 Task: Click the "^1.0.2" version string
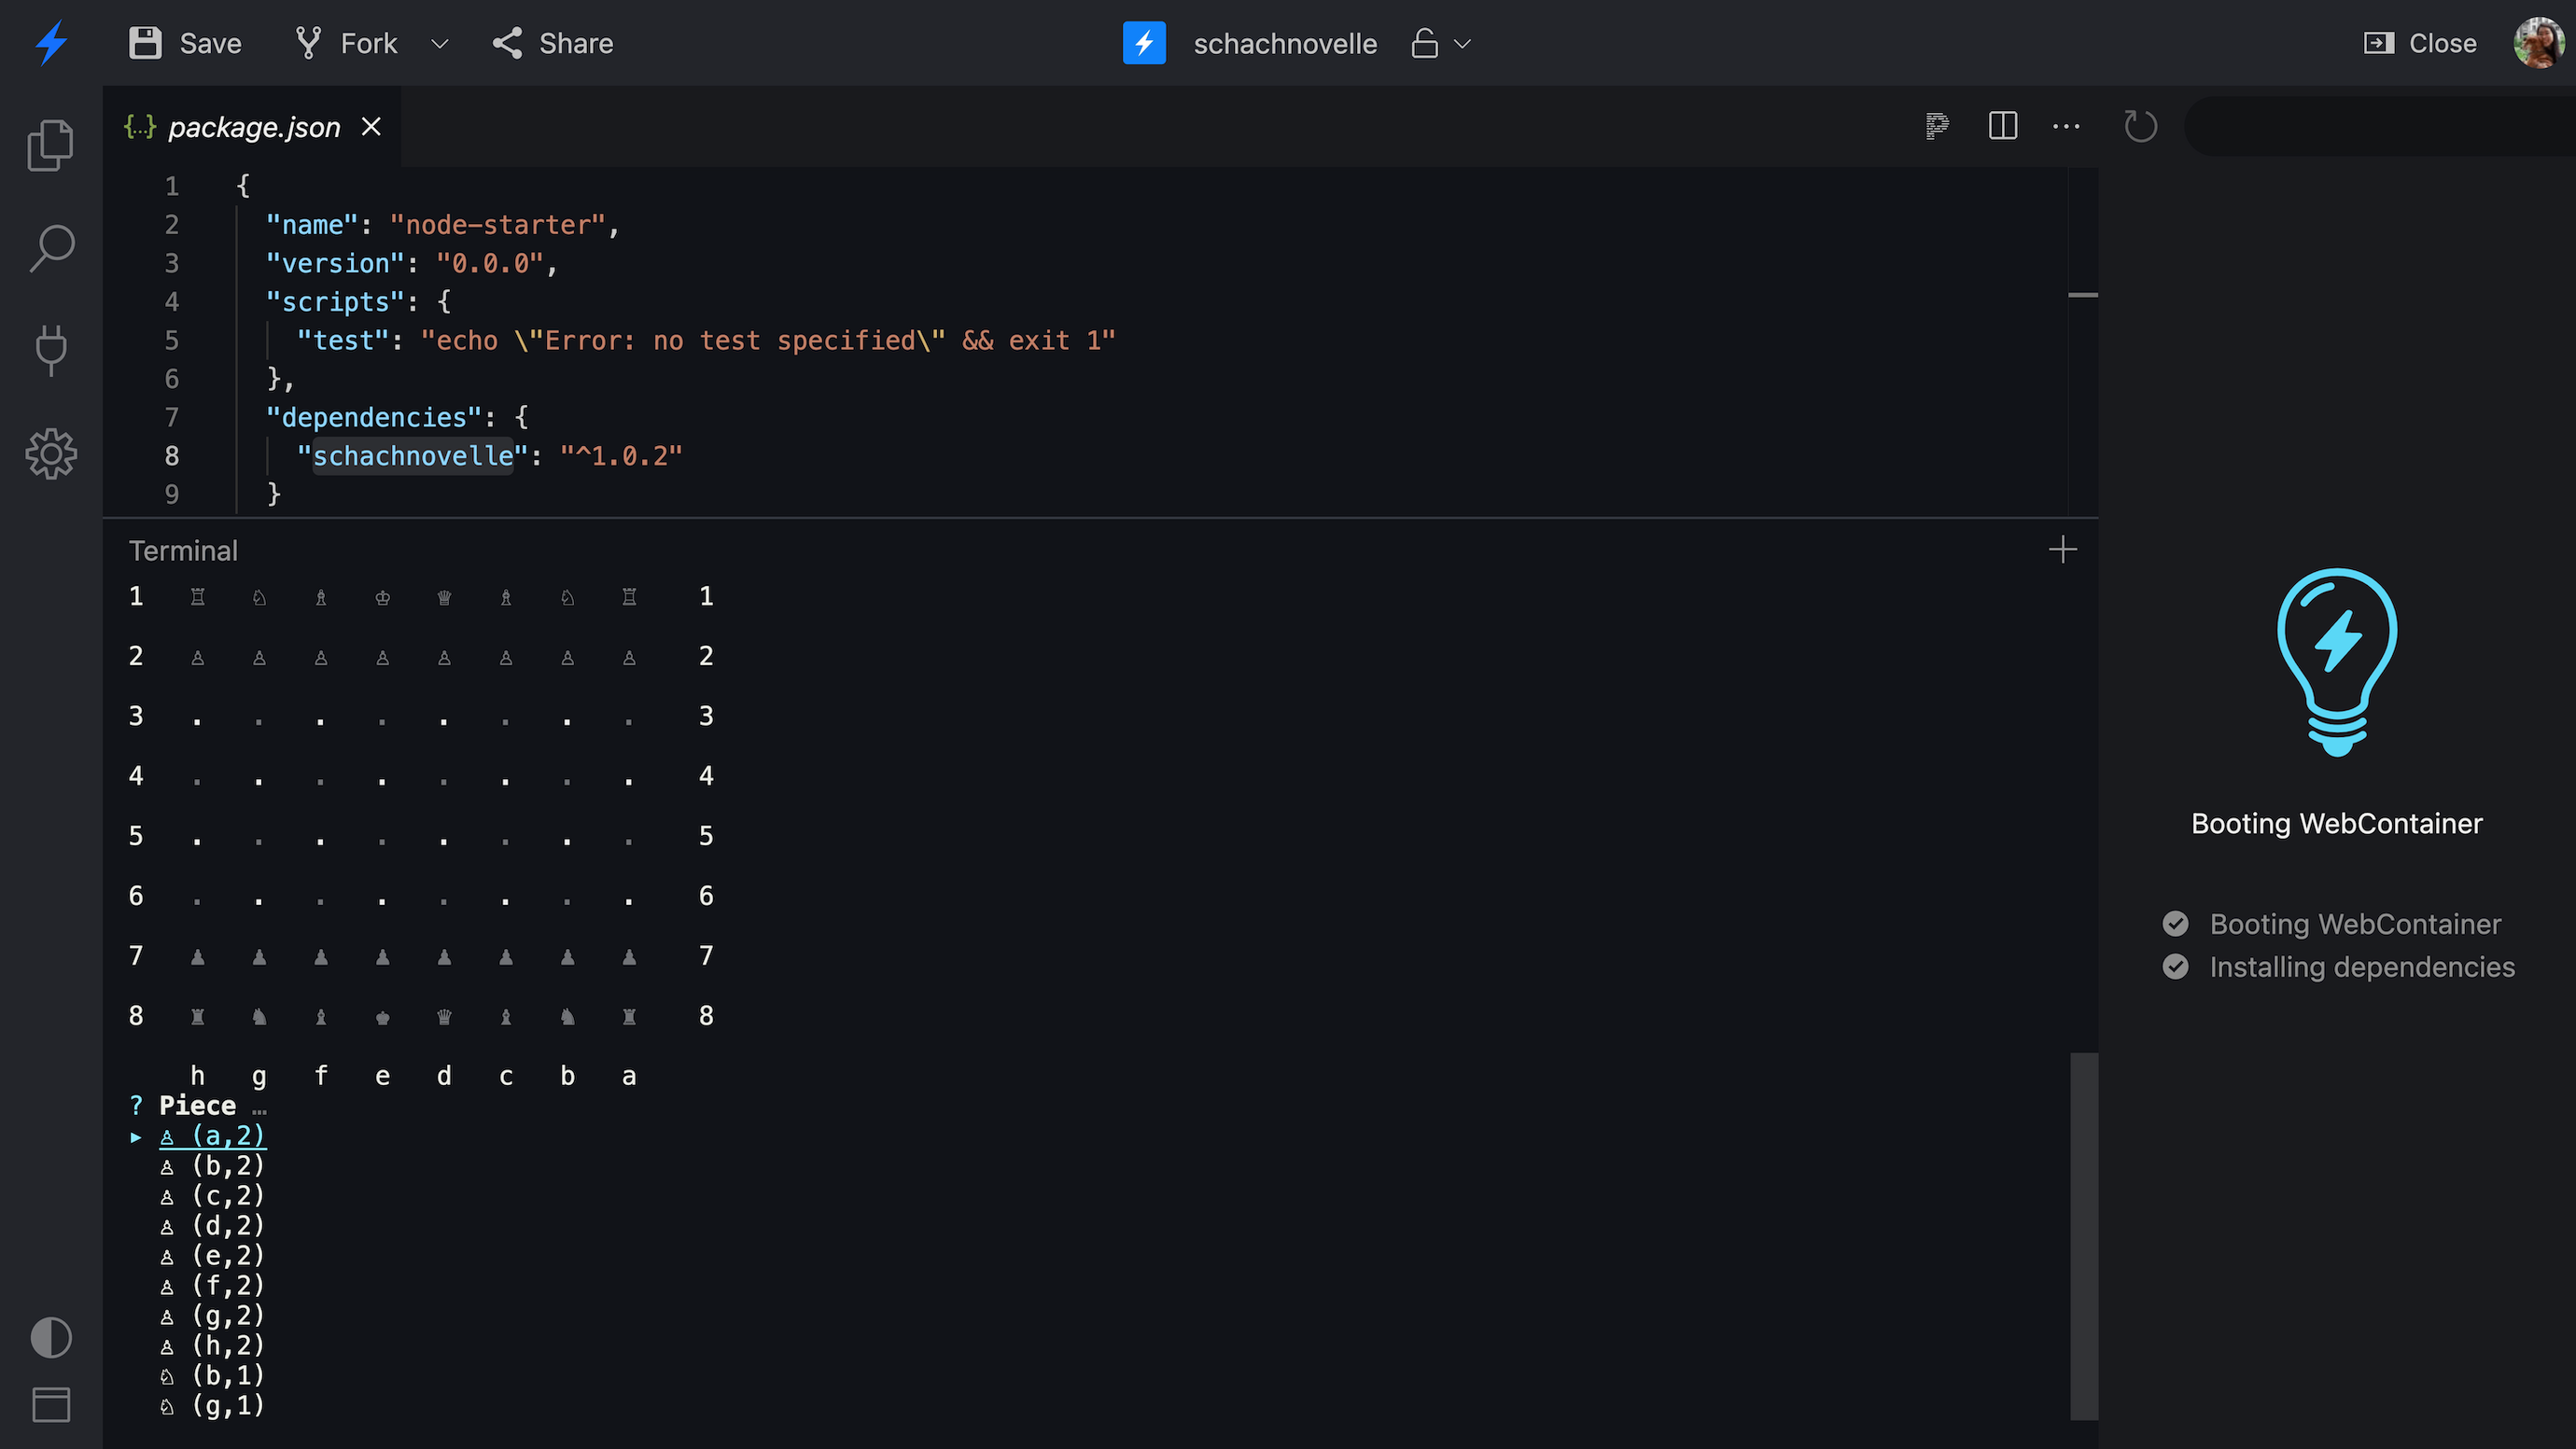click(x=621, y=456)
